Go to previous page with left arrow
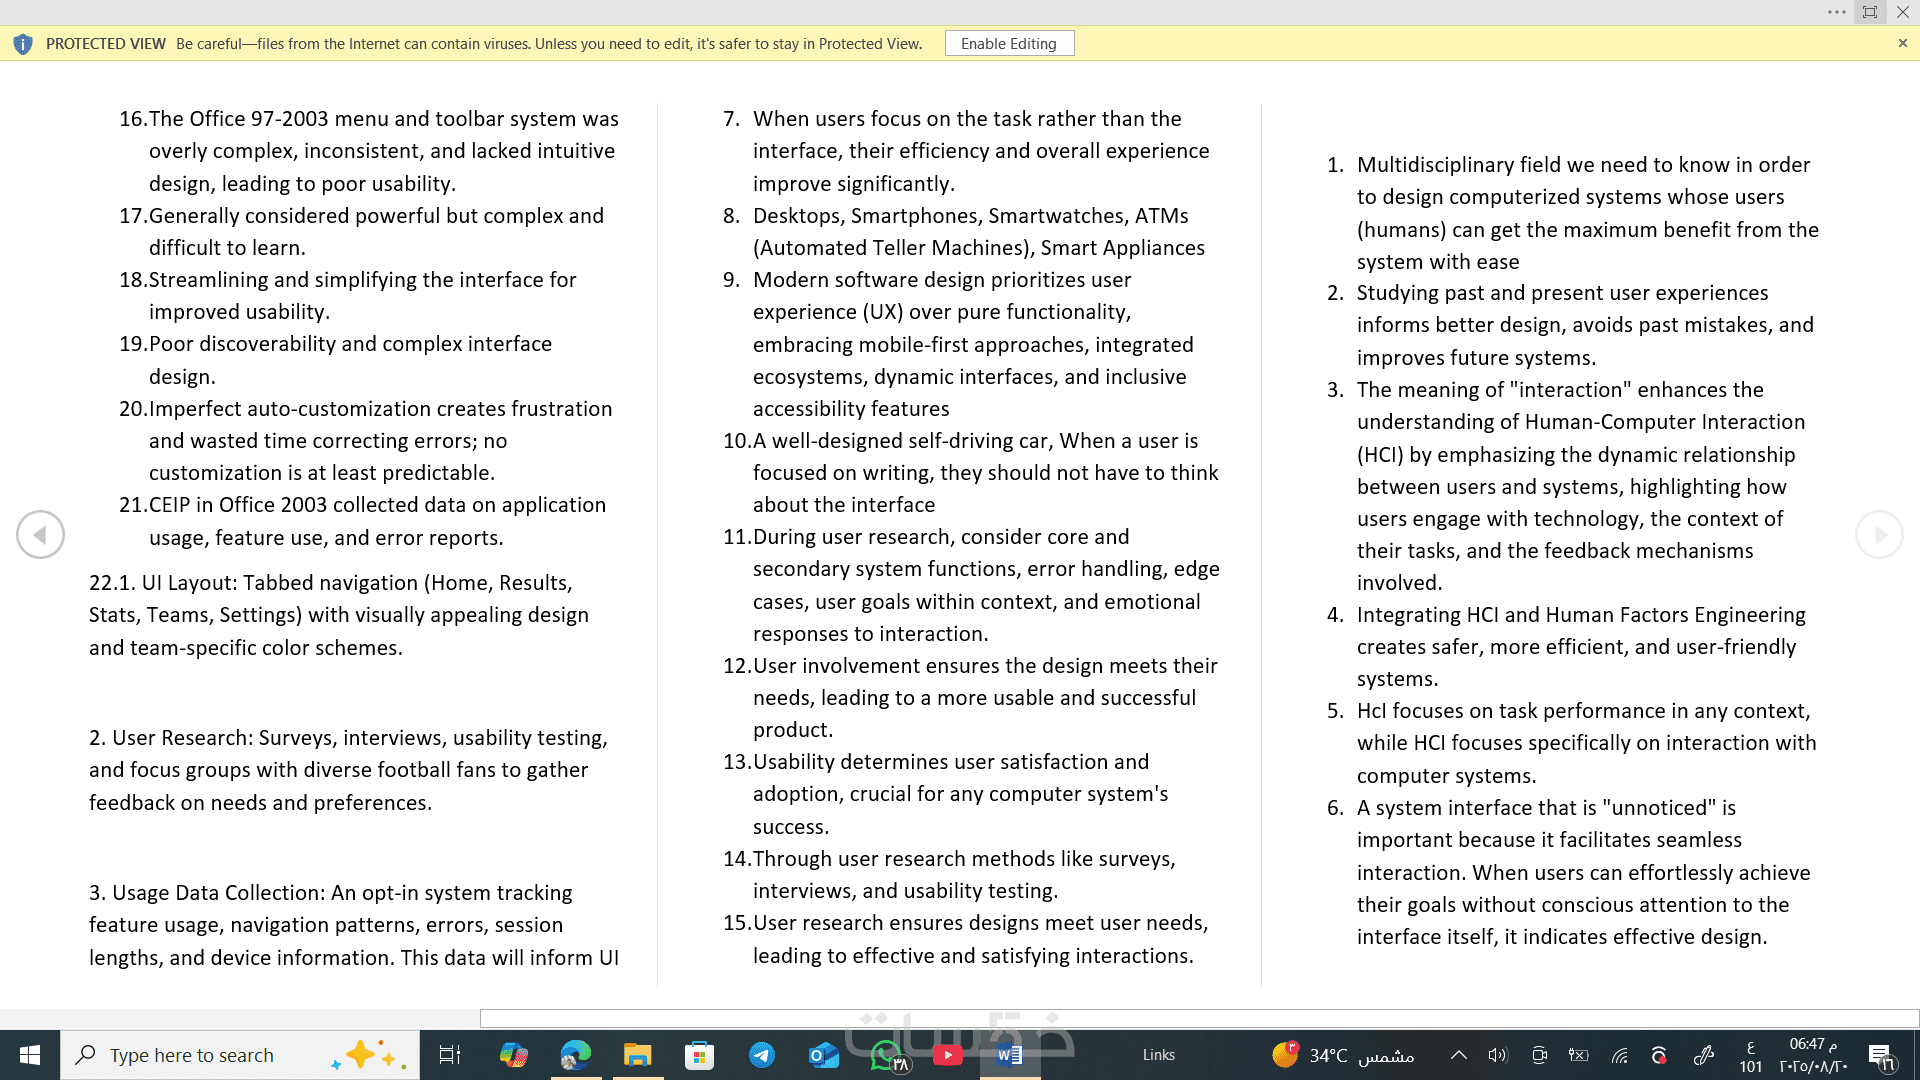 pos(40,535)
